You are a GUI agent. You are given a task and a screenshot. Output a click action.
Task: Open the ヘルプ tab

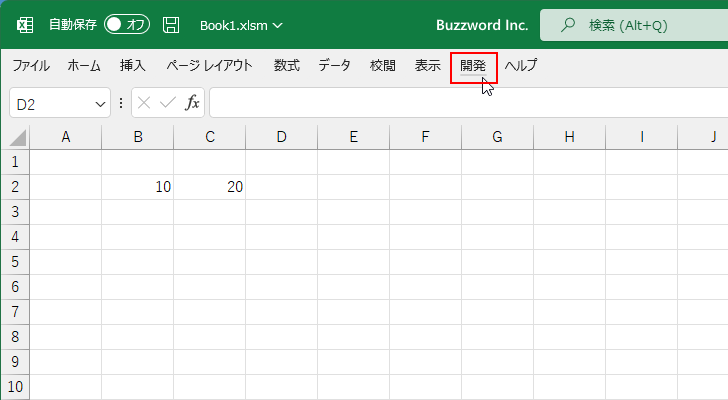point(521,65)
